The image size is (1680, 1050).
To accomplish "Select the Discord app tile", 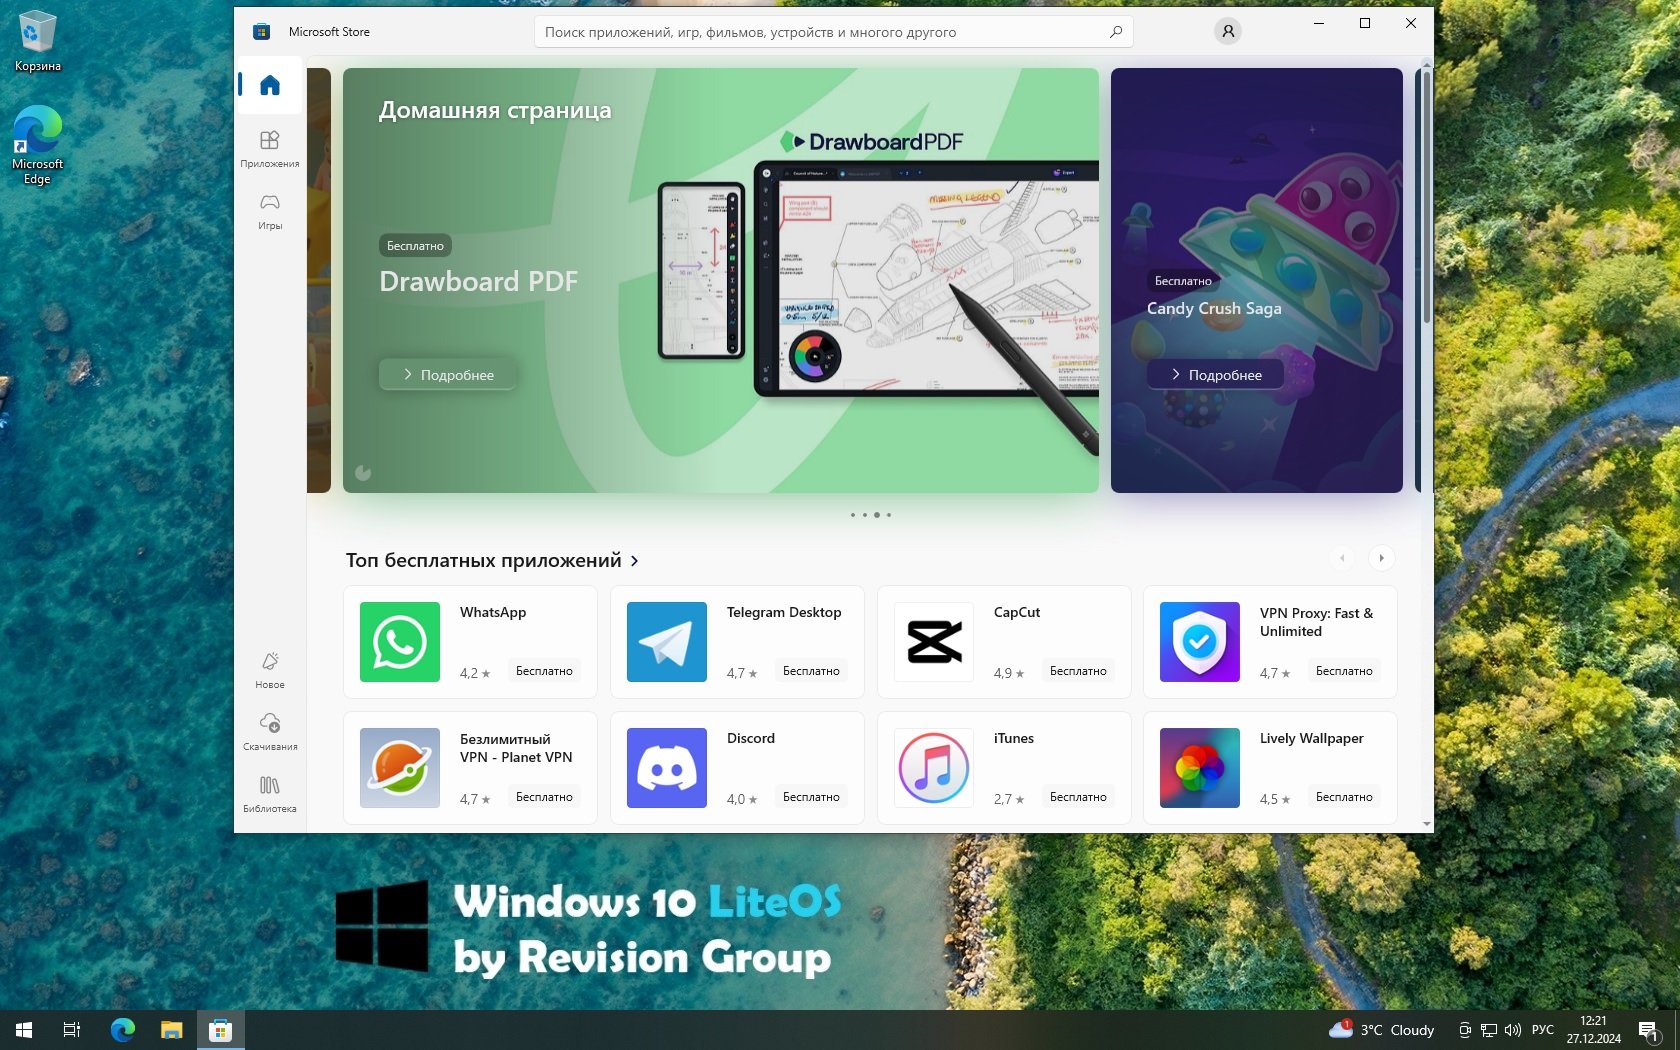I will (737, 768).
